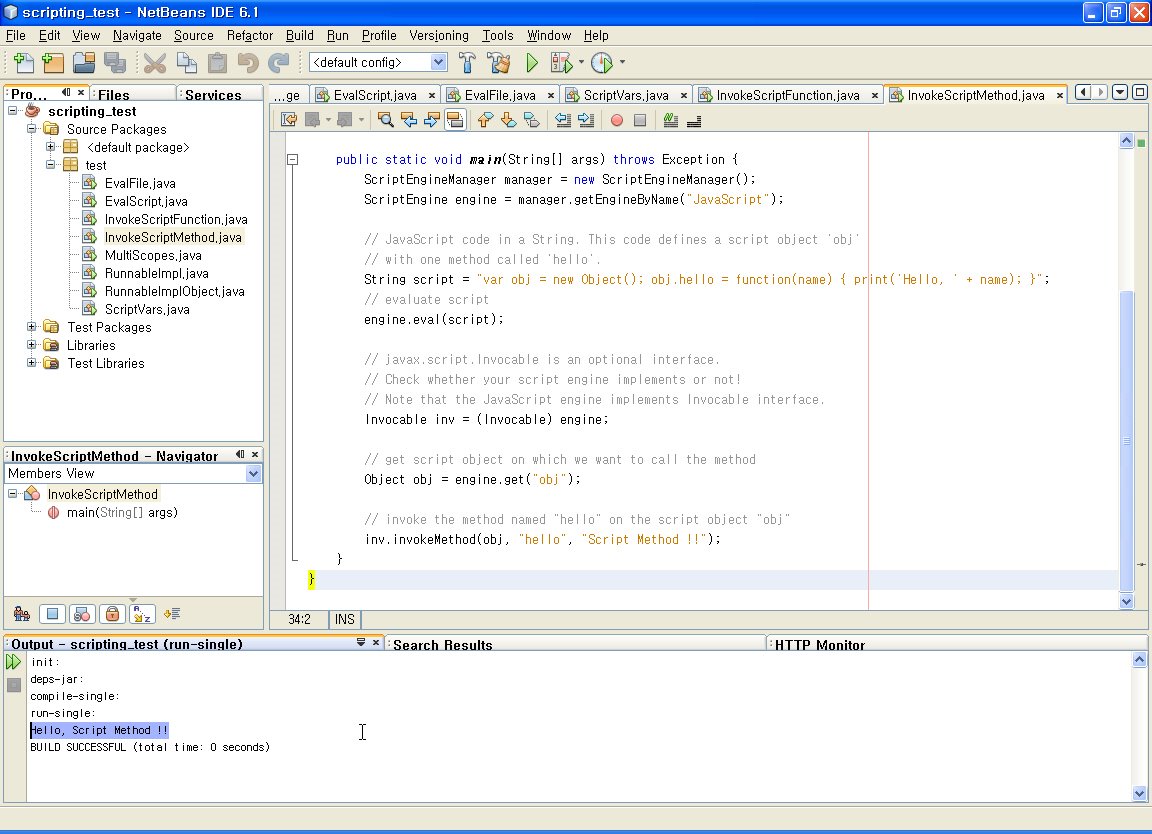Viewport: 1152px width, 834px height.
Task: Shift line left icon
Action: pos(563,120)
